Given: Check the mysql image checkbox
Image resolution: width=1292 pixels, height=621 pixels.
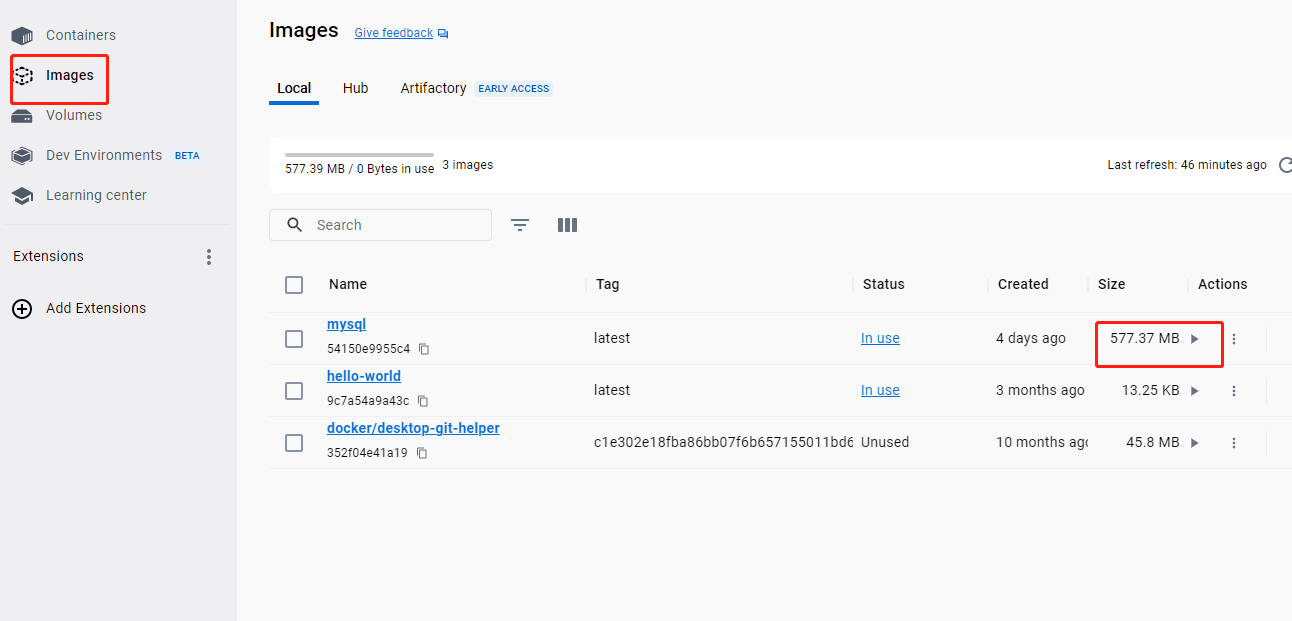Looking at the screenshot, I should pyautogui.click(x=294, y=339).
